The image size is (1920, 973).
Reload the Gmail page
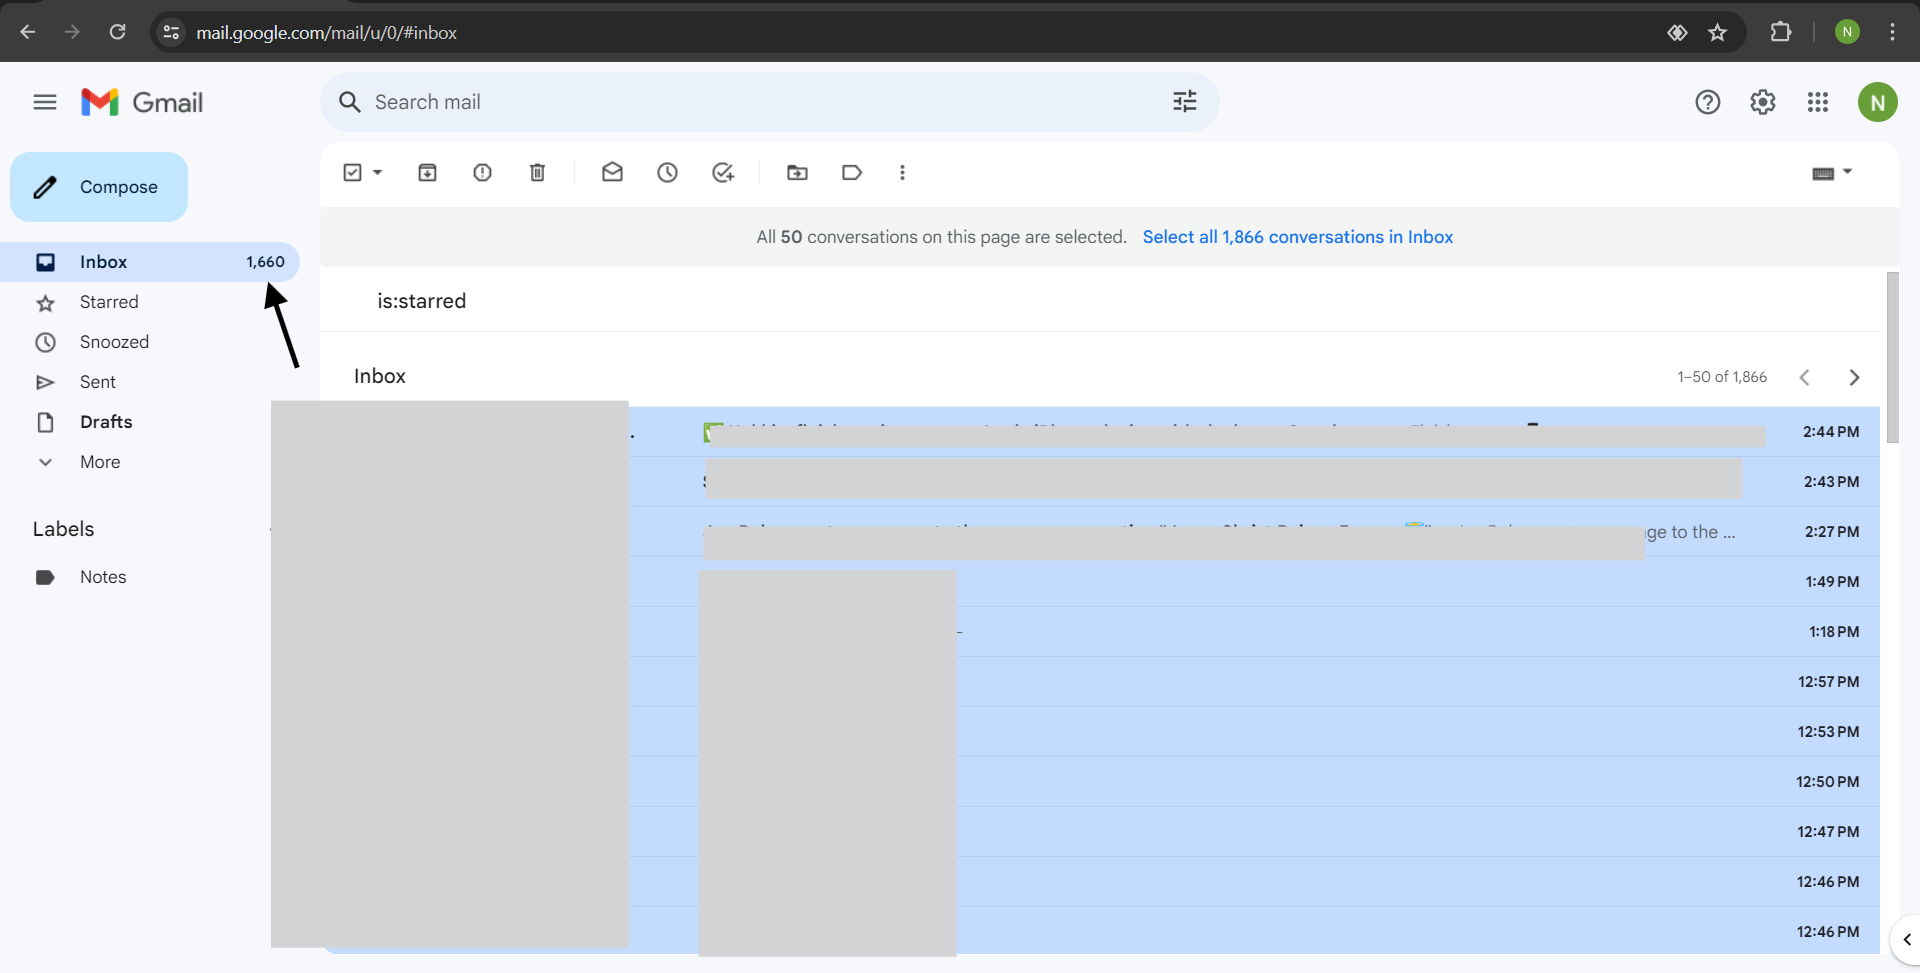[x=117, y=32]
